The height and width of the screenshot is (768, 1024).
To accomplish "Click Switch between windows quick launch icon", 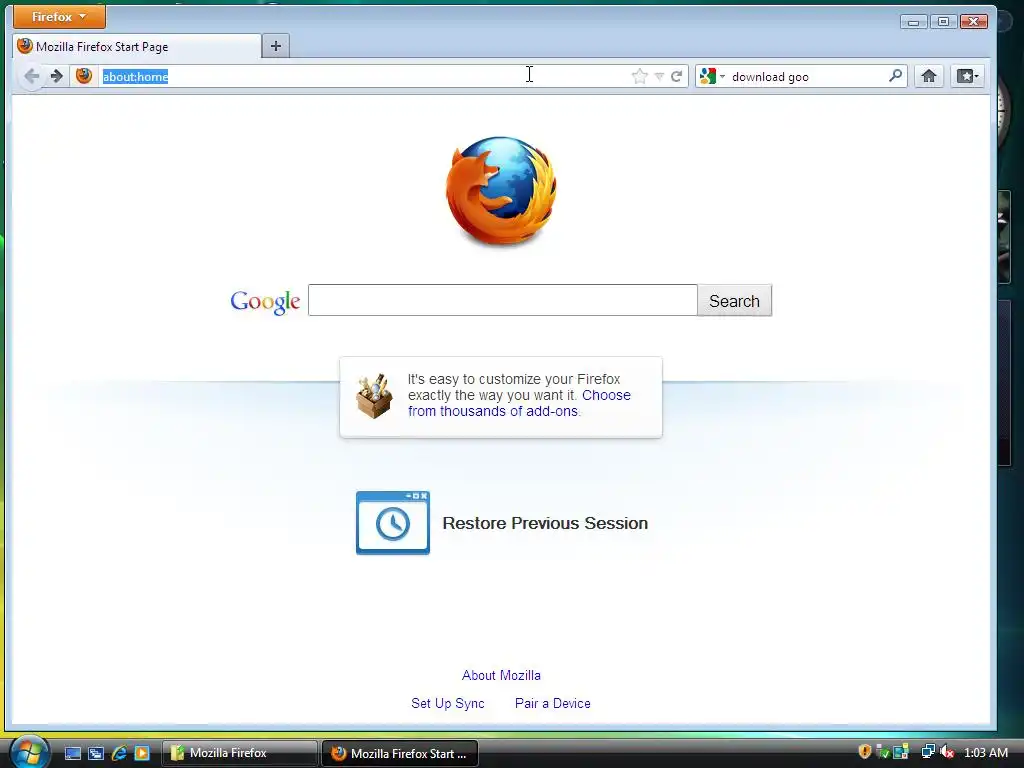I will click(95, 753).
